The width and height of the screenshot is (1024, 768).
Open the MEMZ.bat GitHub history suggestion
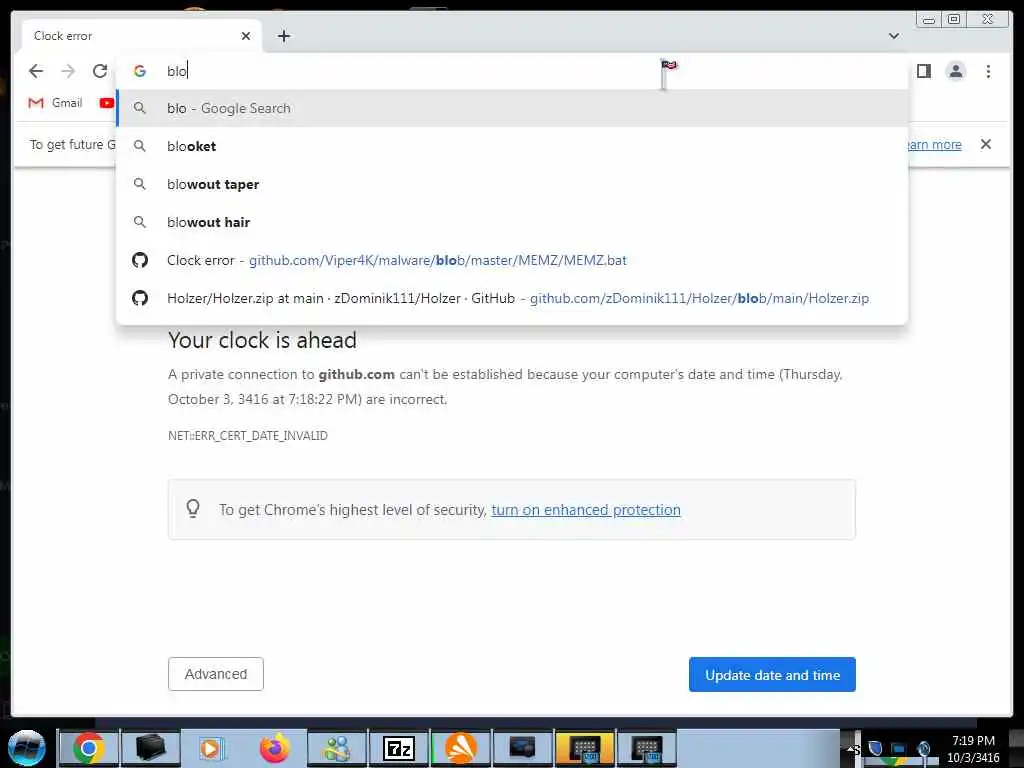(512, 260)
